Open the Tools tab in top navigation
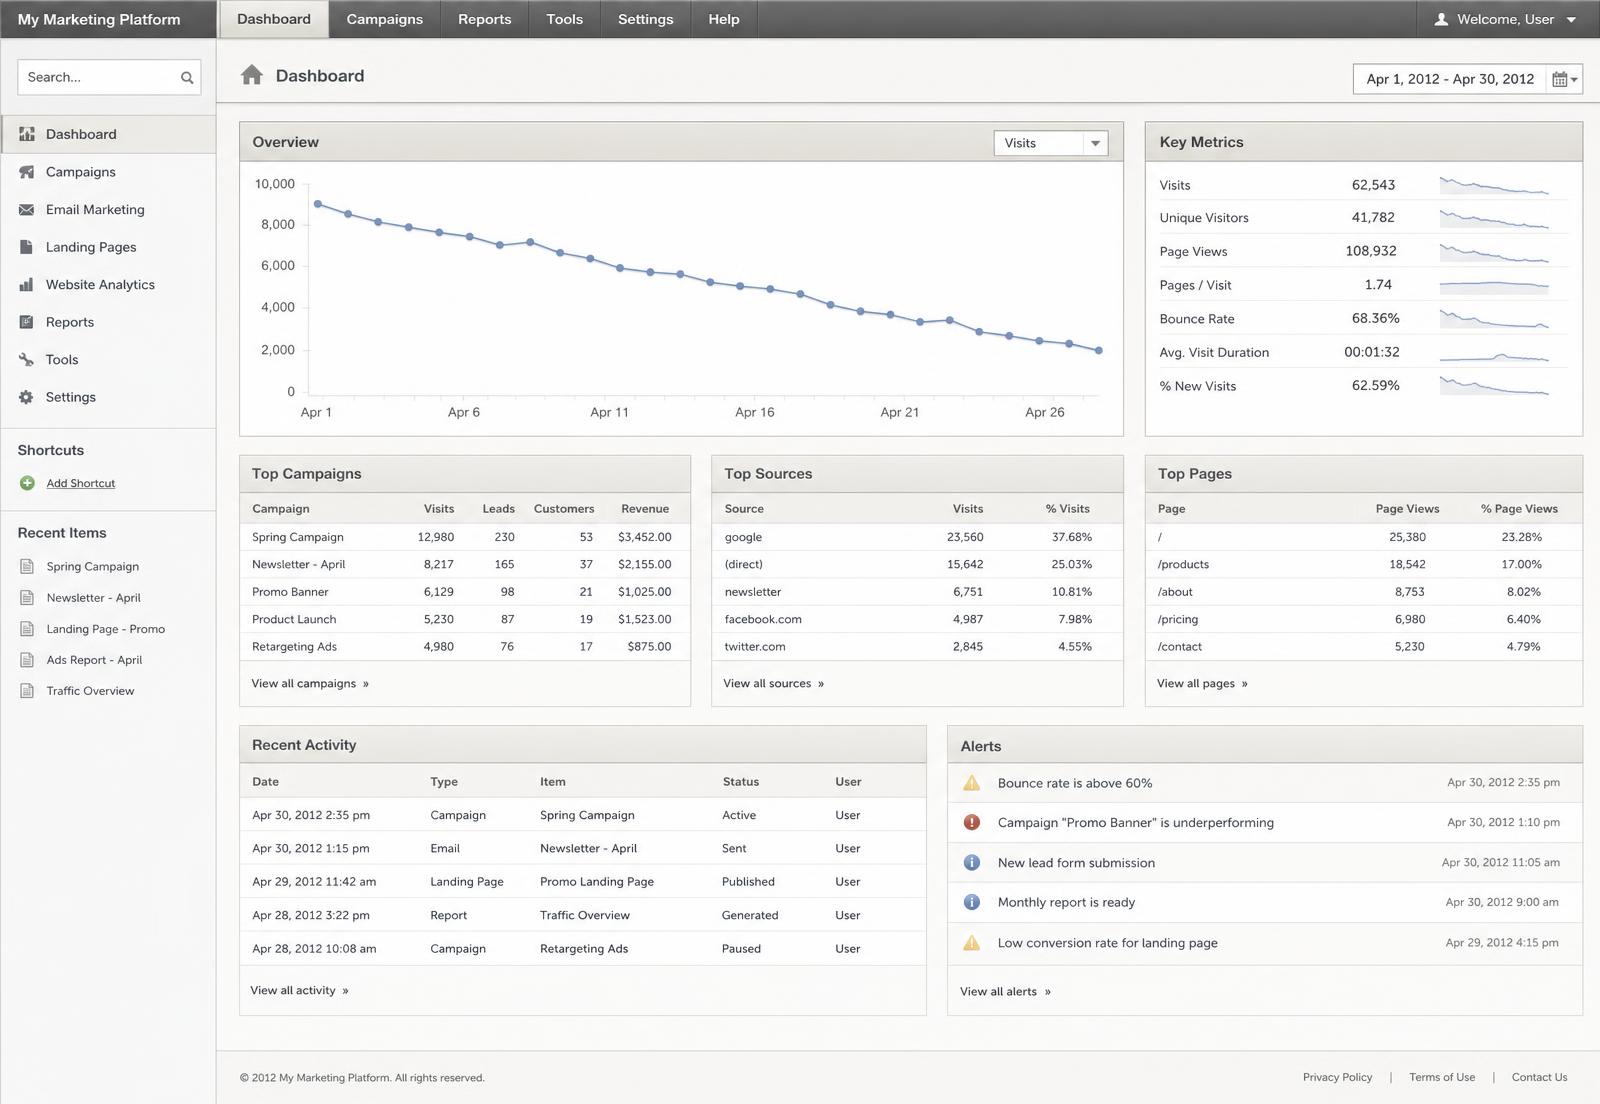This screenshot has width=1600, height=1104. point(565,19)
